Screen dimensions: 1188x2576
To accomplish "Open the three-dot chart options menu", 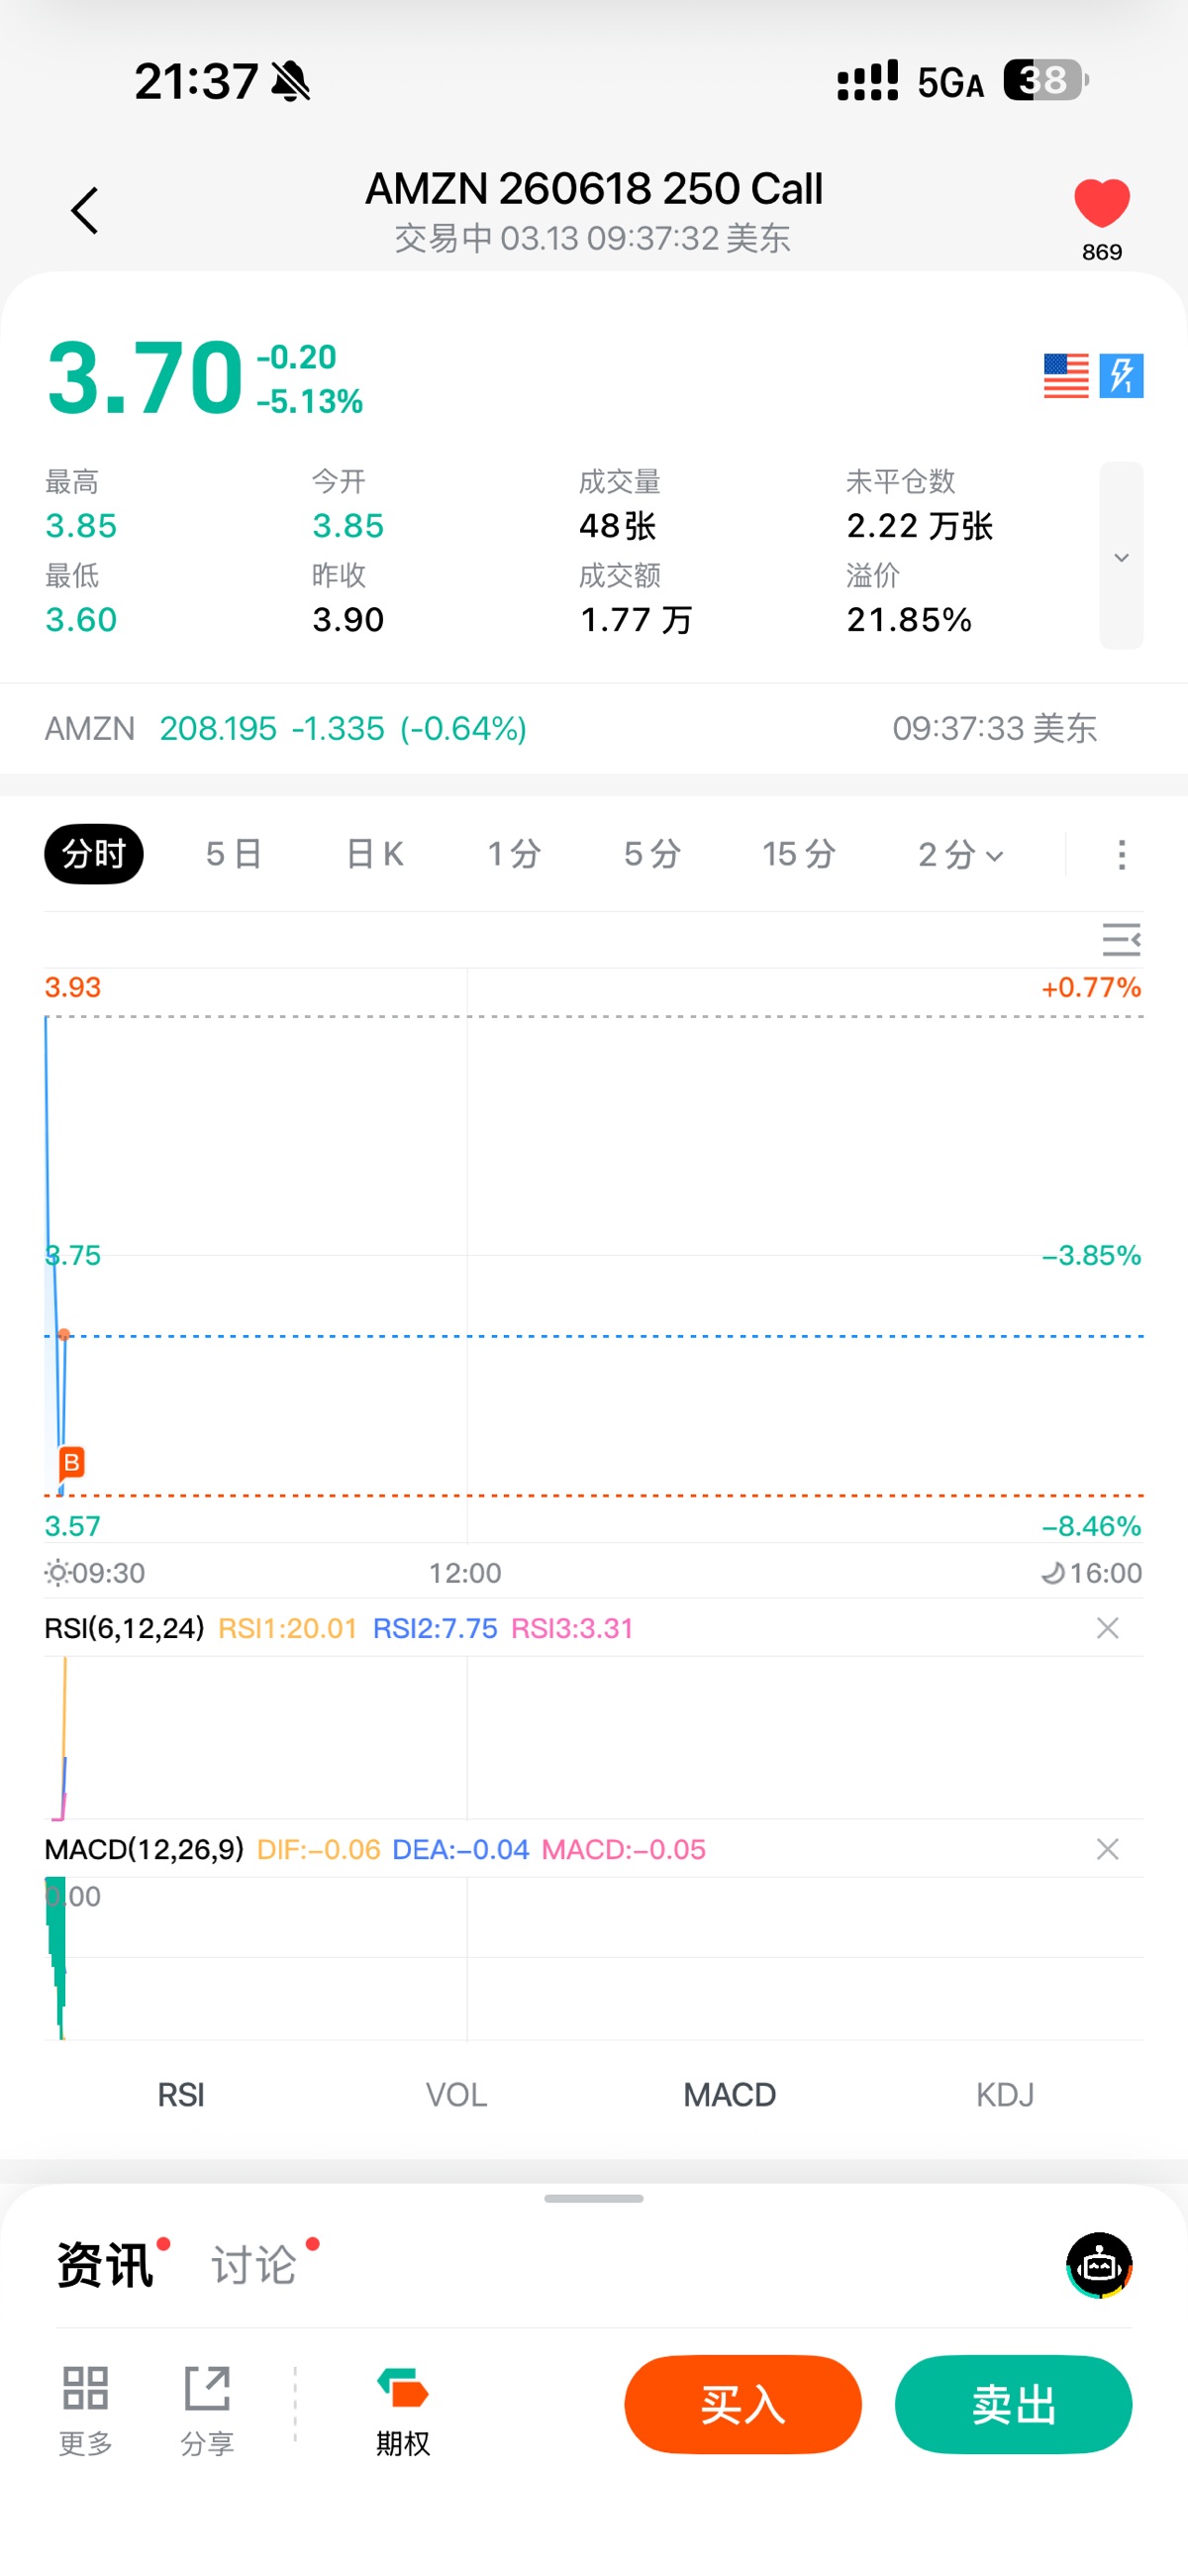I will tap(1121, 855).
